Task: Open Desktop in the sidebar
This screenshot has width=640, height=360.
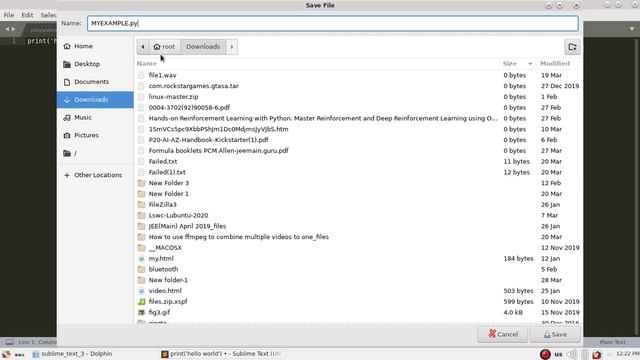Action: [x=95, y=64]
